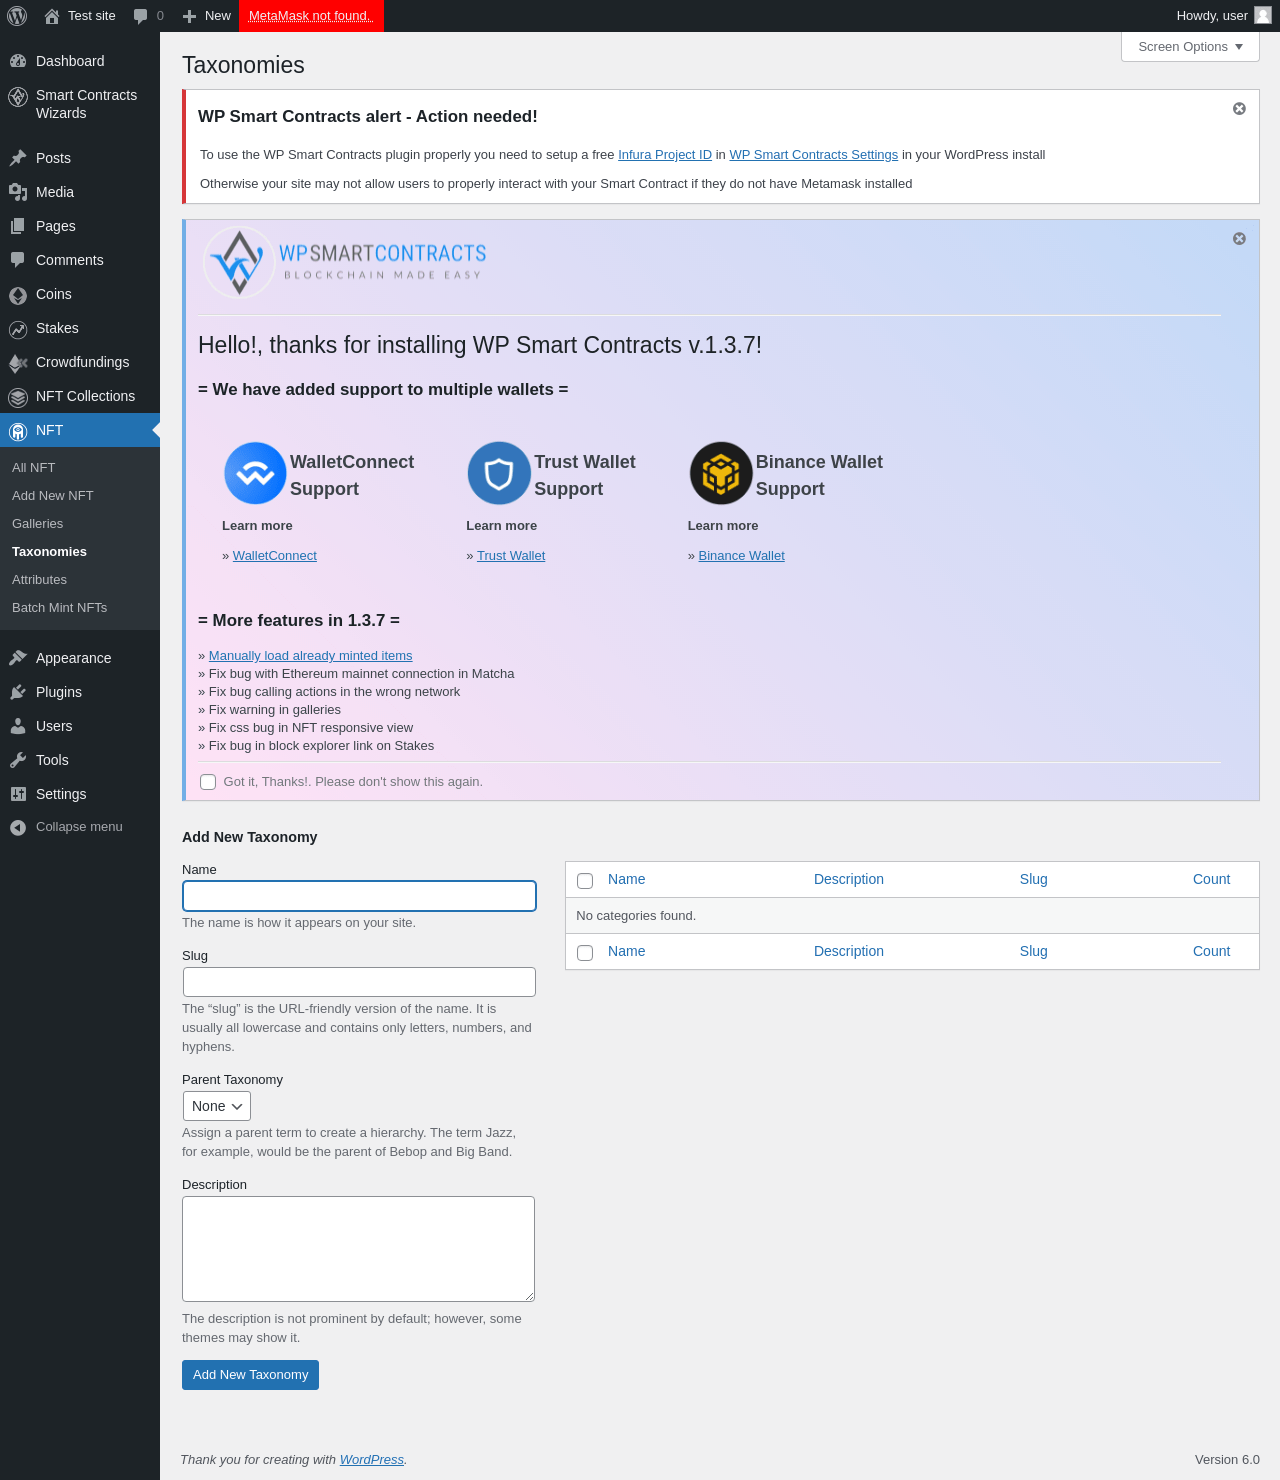The width and height of the screenshot is (1280, 1480).
Task: Focus the taxonomy Name input field
Action: coord(359,896)
